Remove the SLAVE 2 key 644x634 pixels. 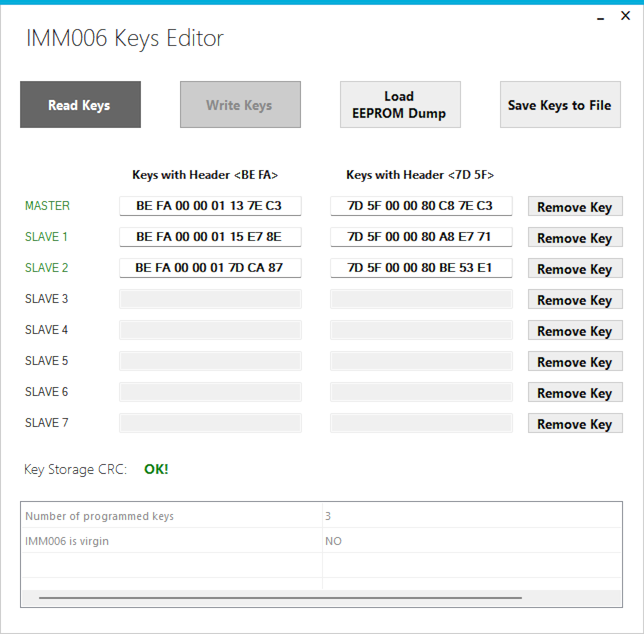575,269
